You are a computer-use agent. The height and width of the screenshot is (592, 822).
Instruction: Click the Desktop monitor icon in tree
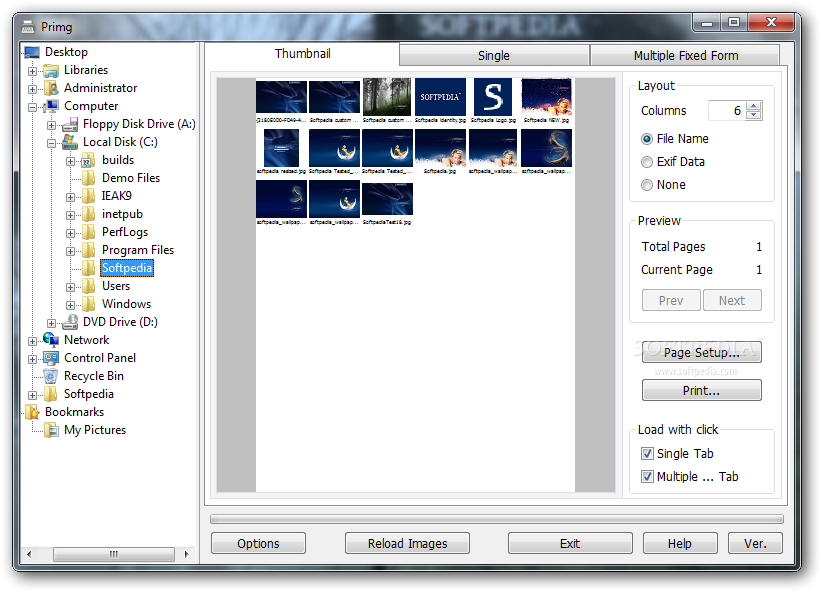coord(32,52)
